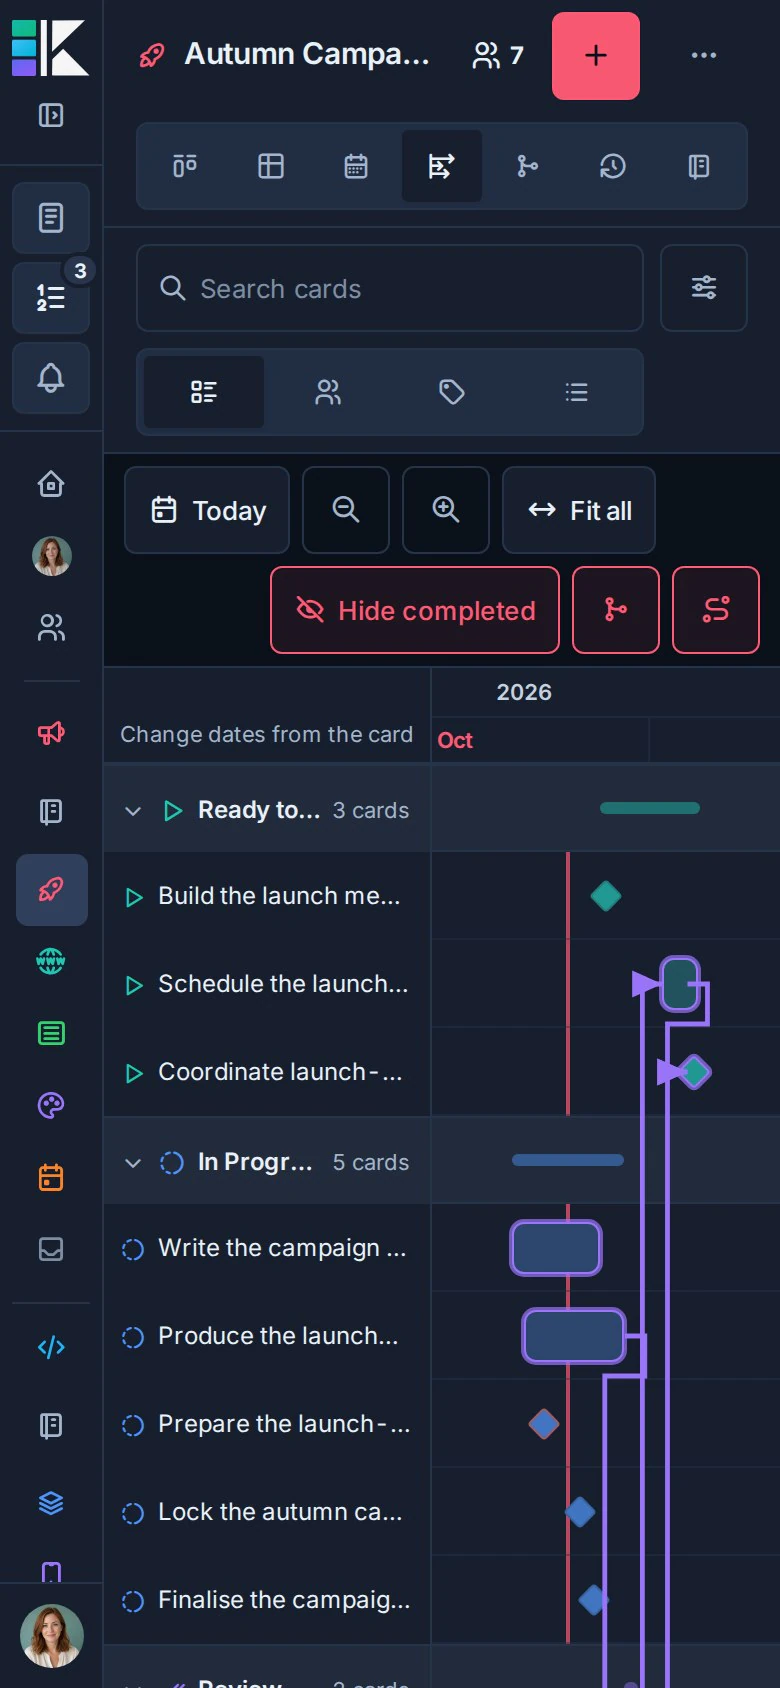Screen dimensions: 780x1688
Task: Select the active rocket board icon
Action: click(51, 889)
